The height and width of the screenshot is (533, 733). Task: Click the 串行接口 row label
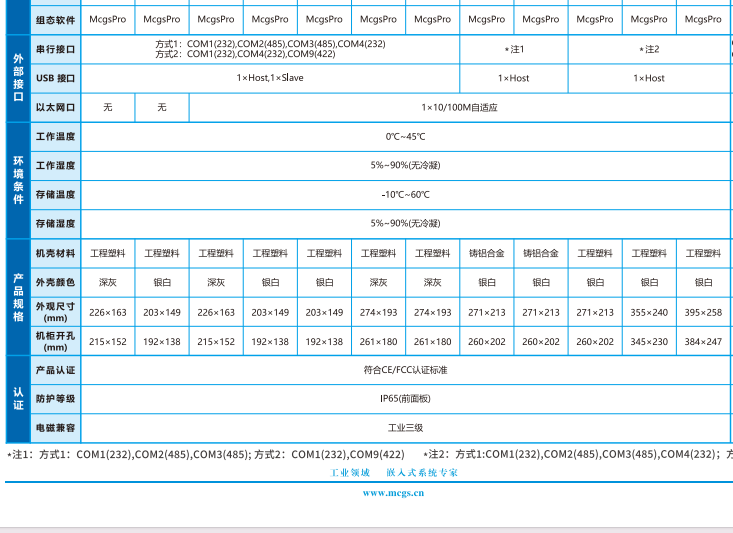[56, 49]
